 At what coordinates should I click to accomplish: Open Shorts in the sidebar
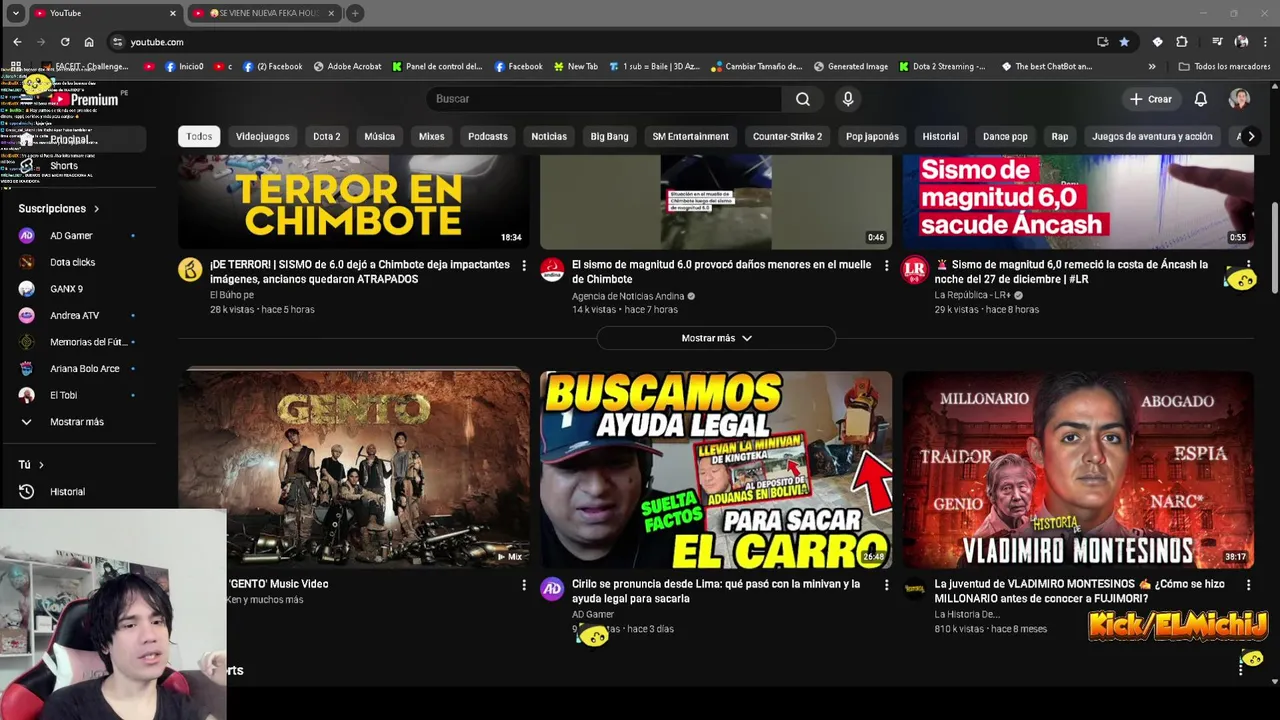coord(64,166)
